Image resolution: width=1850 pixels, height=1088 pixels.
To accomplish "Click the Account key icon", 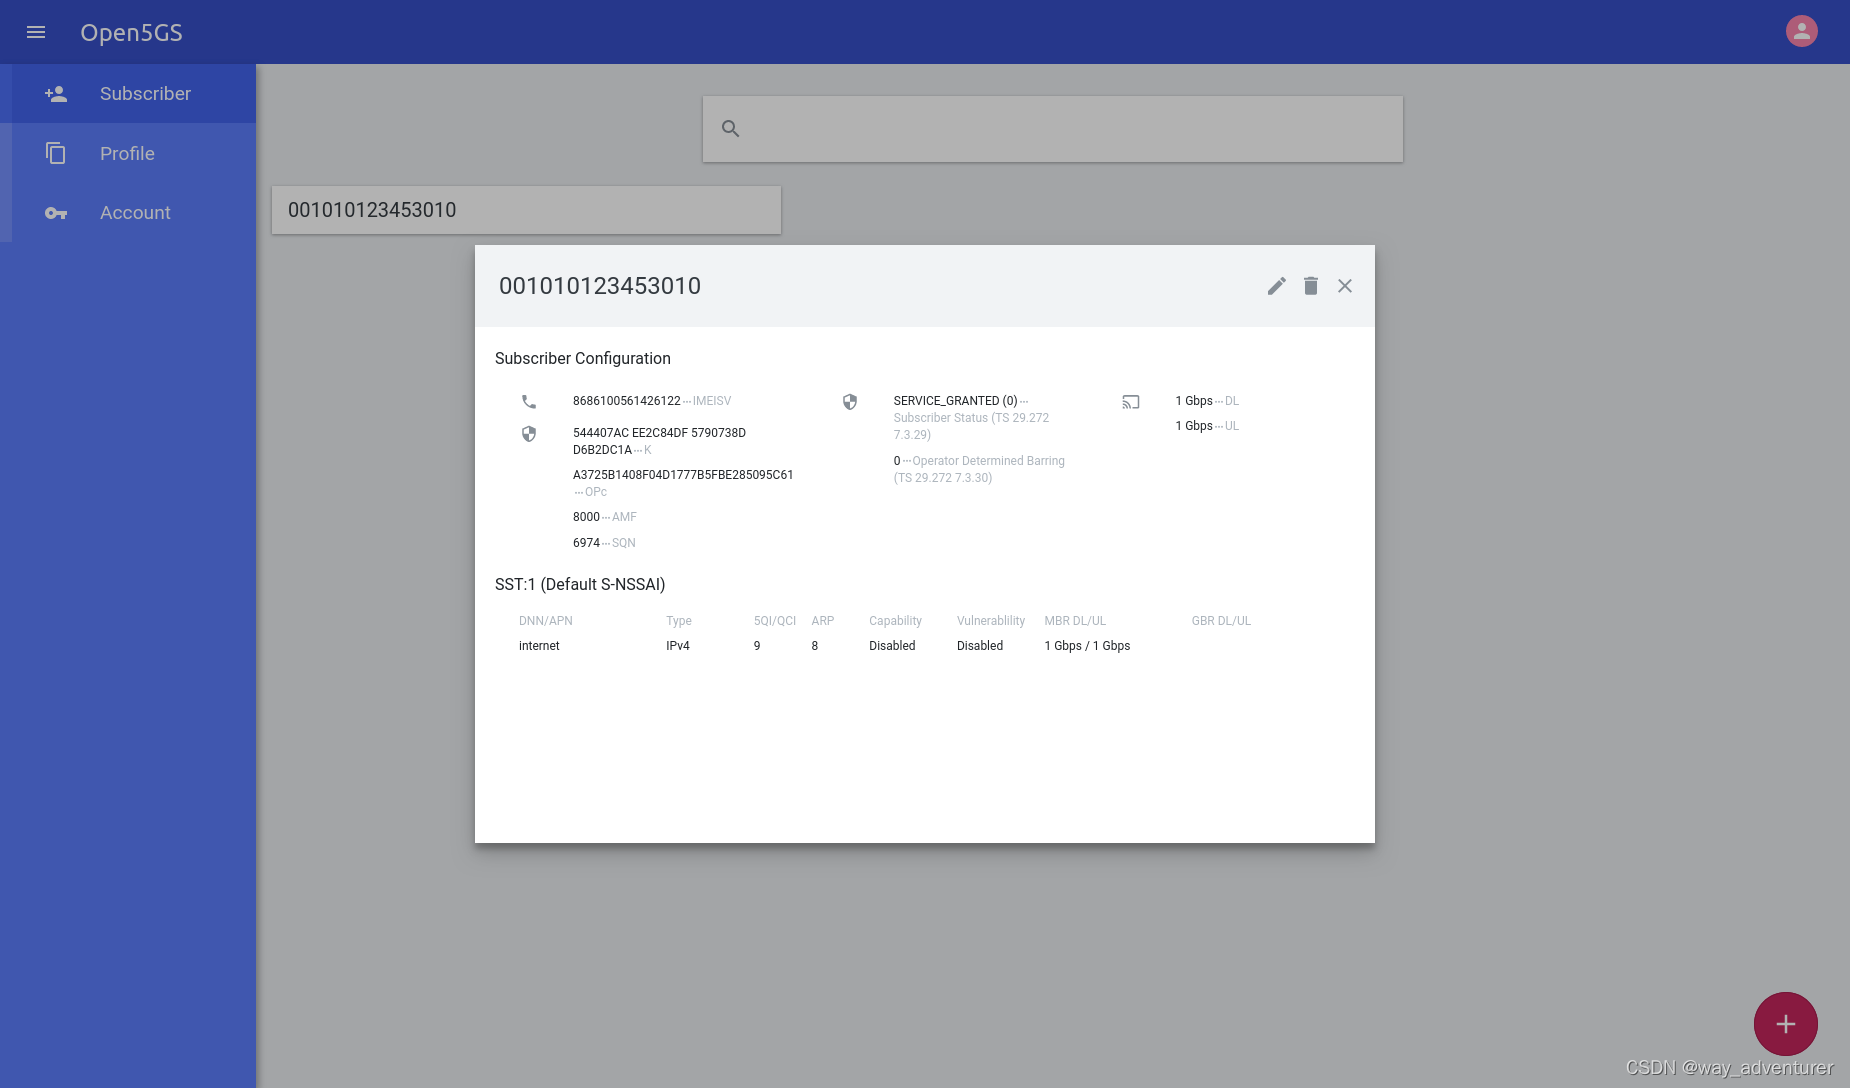I will [x=56, y=213].
